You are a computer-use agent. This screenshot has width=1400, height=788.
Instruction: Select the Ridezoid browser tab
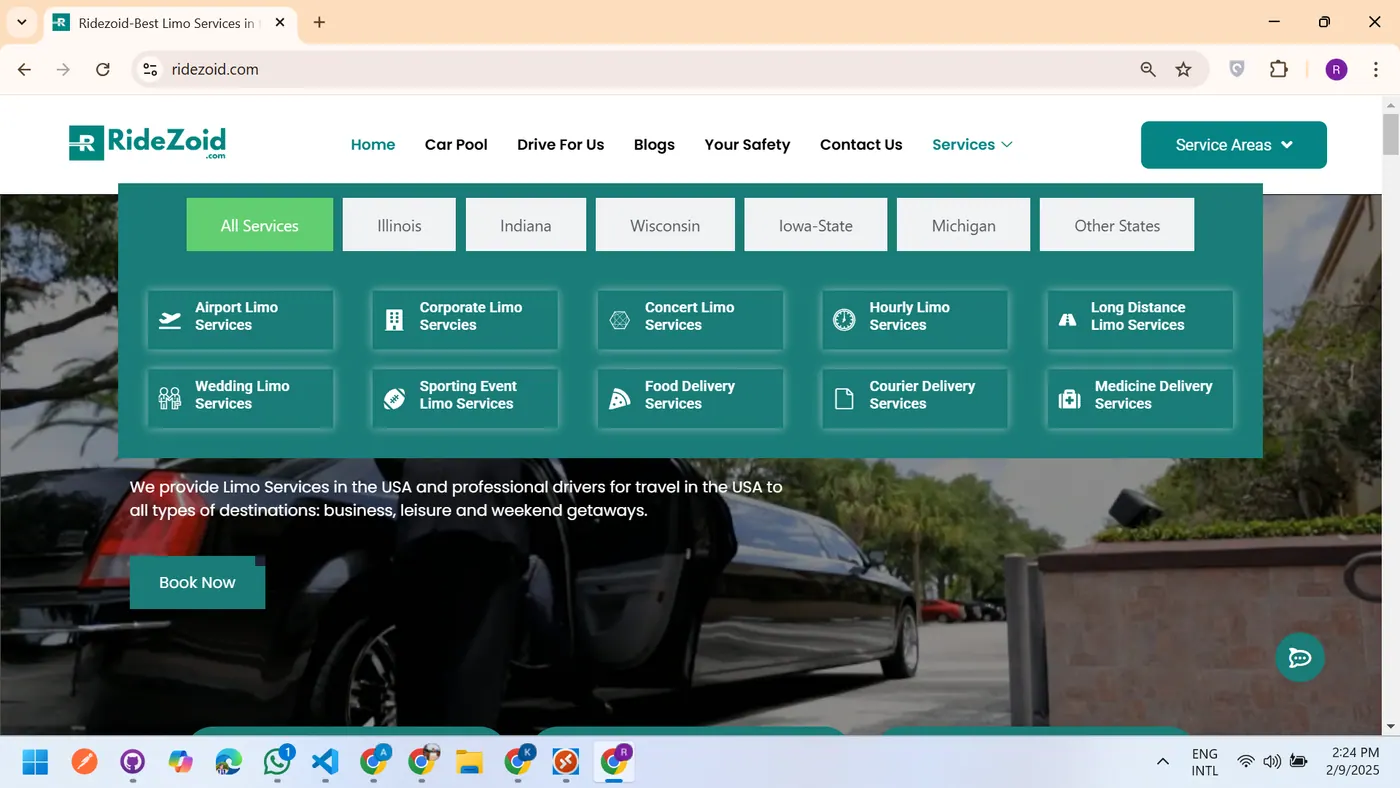click(x=170, y=23)
